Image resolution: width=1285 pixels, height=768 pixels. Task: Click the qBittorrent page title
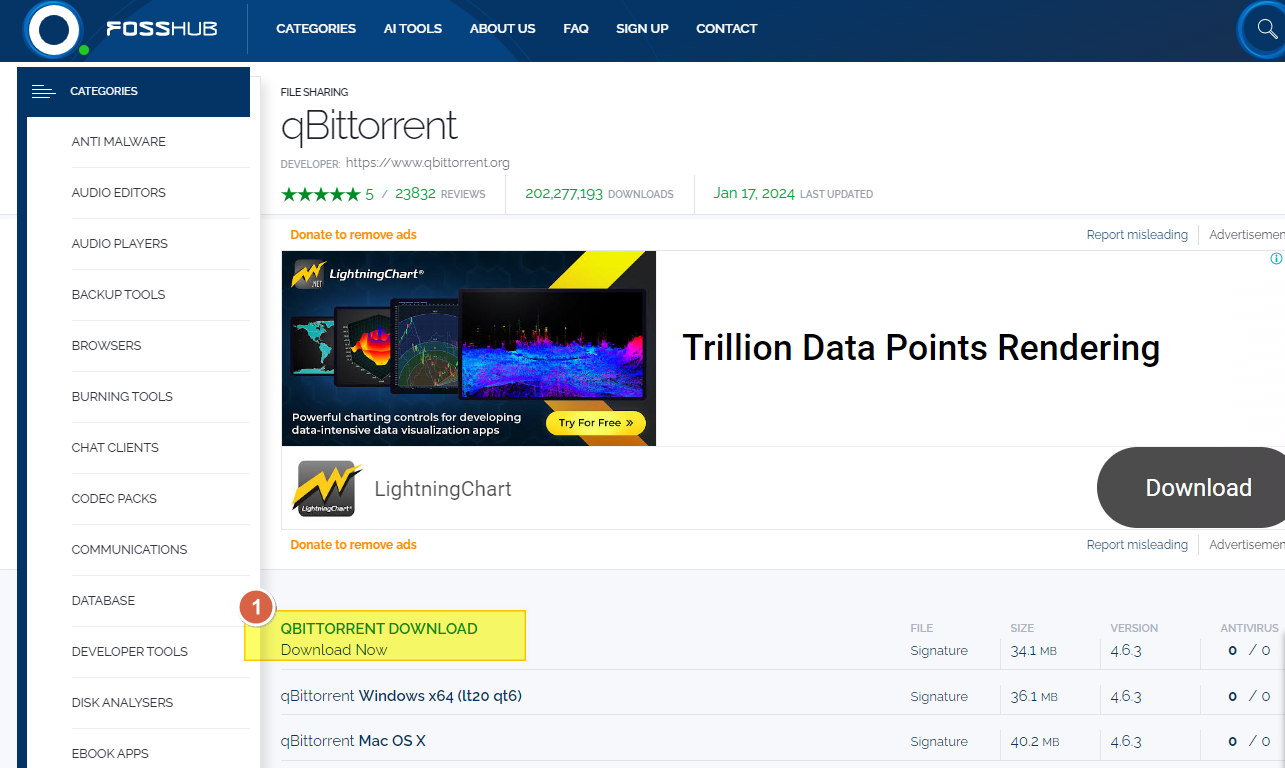[369, 126]
